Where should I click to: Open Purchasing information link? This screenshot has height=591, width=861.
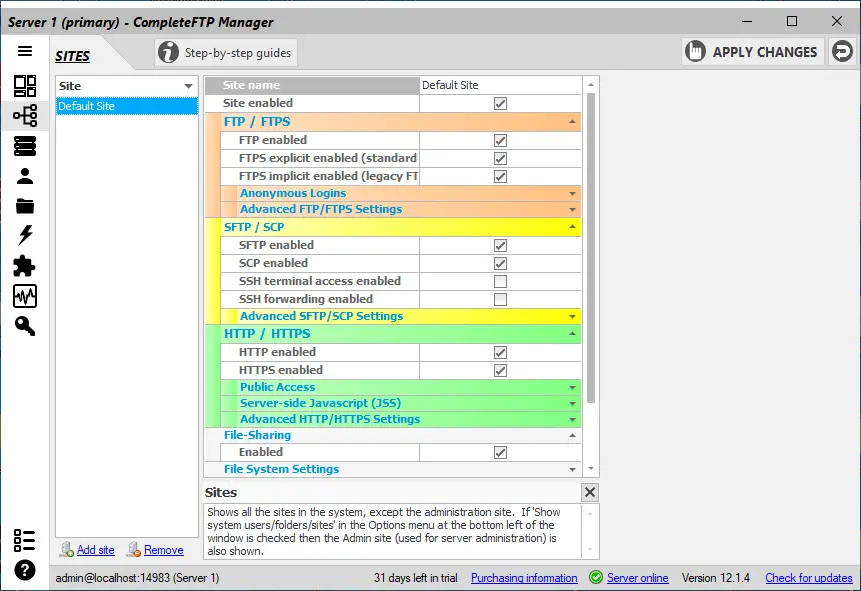click(524, 578)
